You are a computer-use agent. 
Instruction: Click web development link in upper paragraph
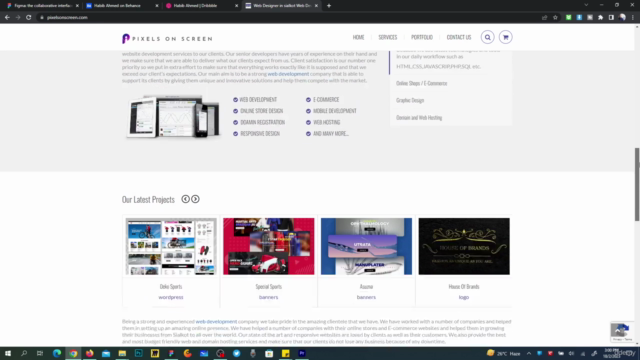(x=288, y=74)
